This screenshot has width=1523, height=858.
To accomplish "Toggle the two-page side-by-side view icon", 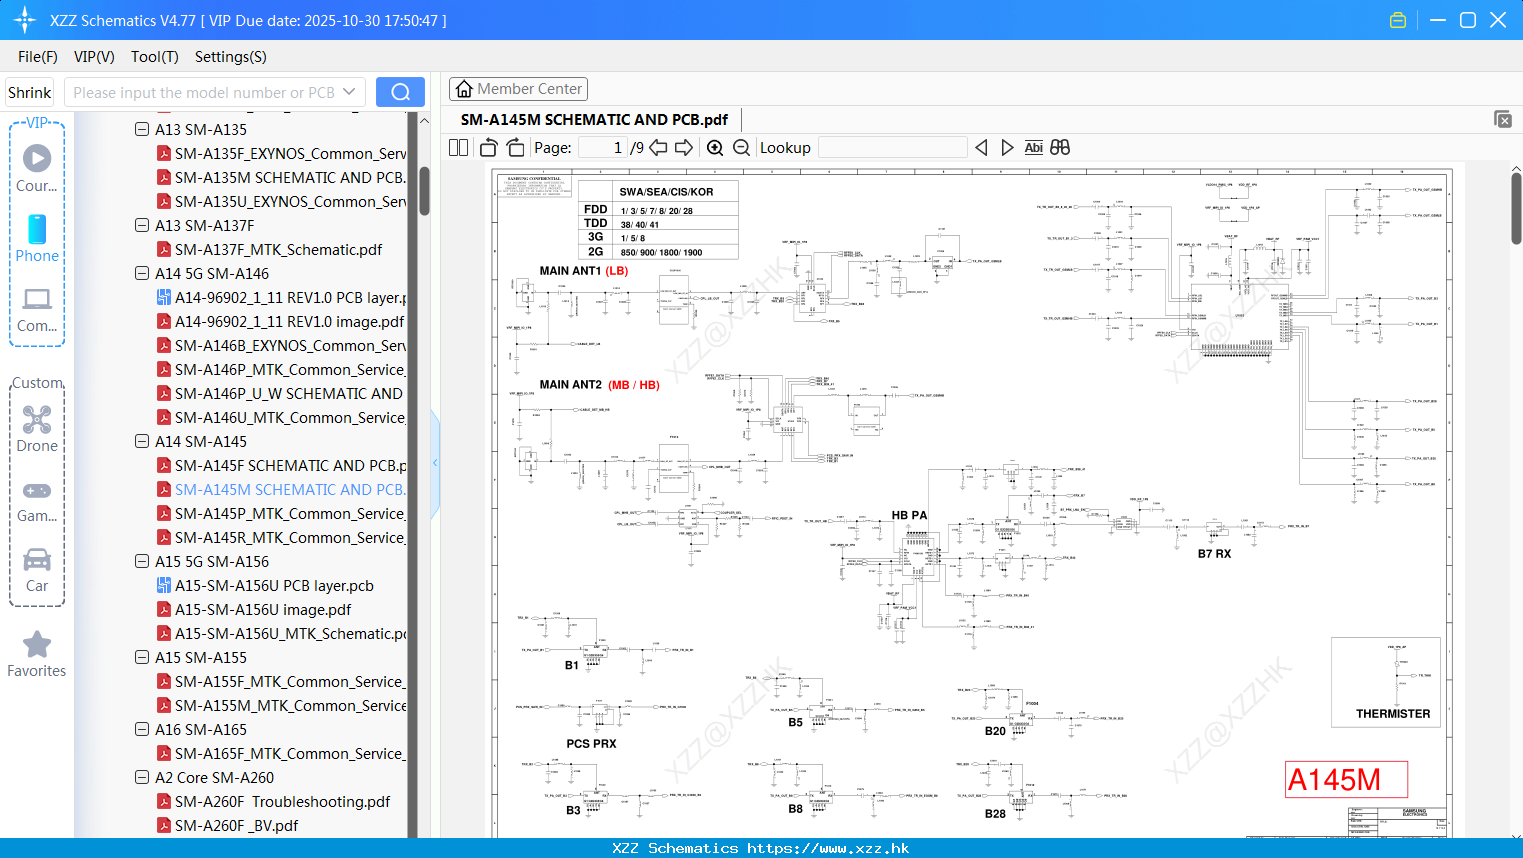I will pos(458,148).
